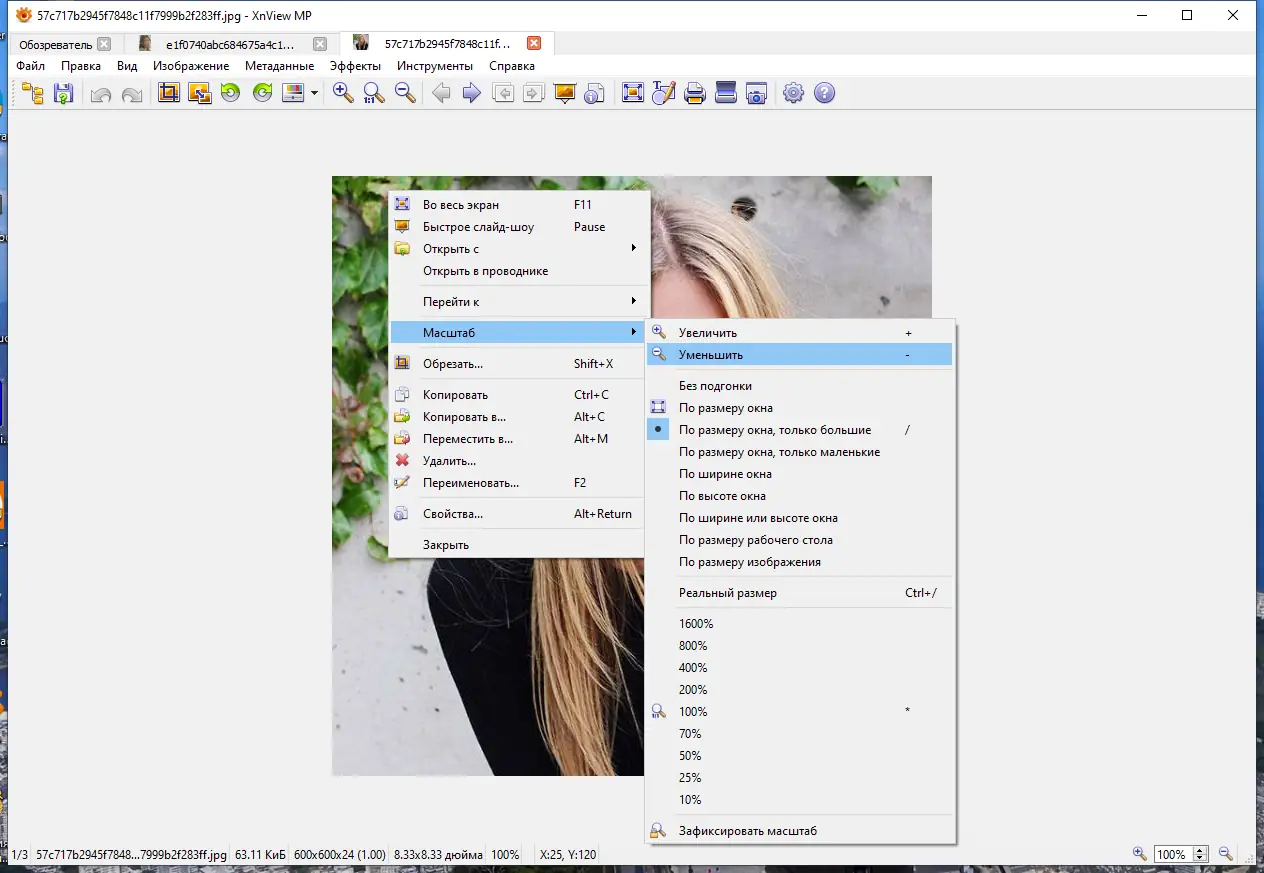This screenshot has width=1264, height=873.
Task: Select the Crop tool in the toolbar
Action: click(x=170, y=92)
